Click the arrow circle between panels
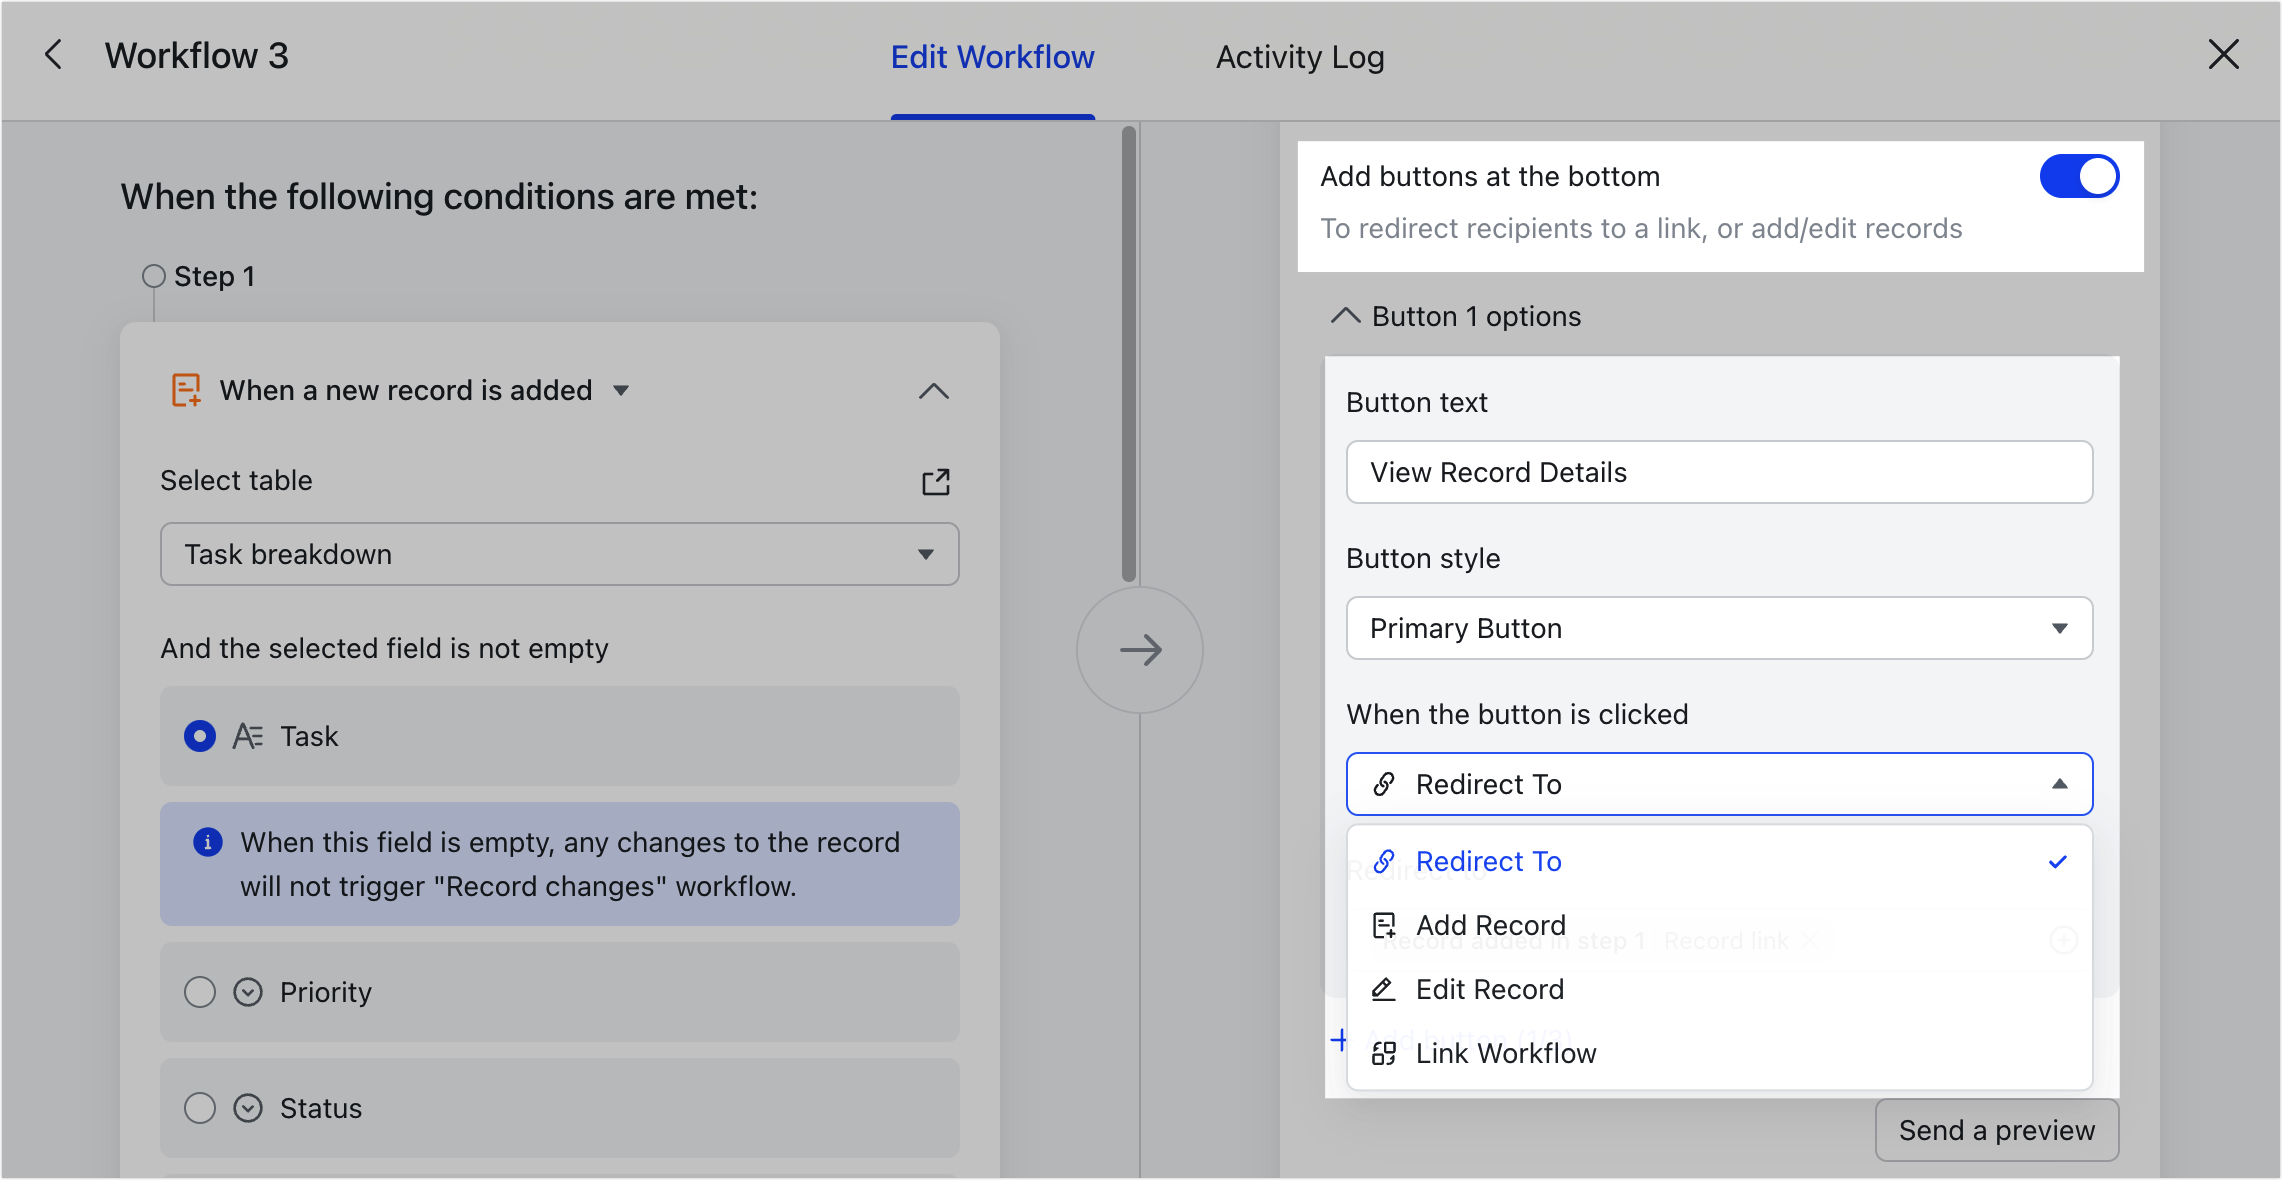The image size is (2282, 1180). pos(1140,650)
